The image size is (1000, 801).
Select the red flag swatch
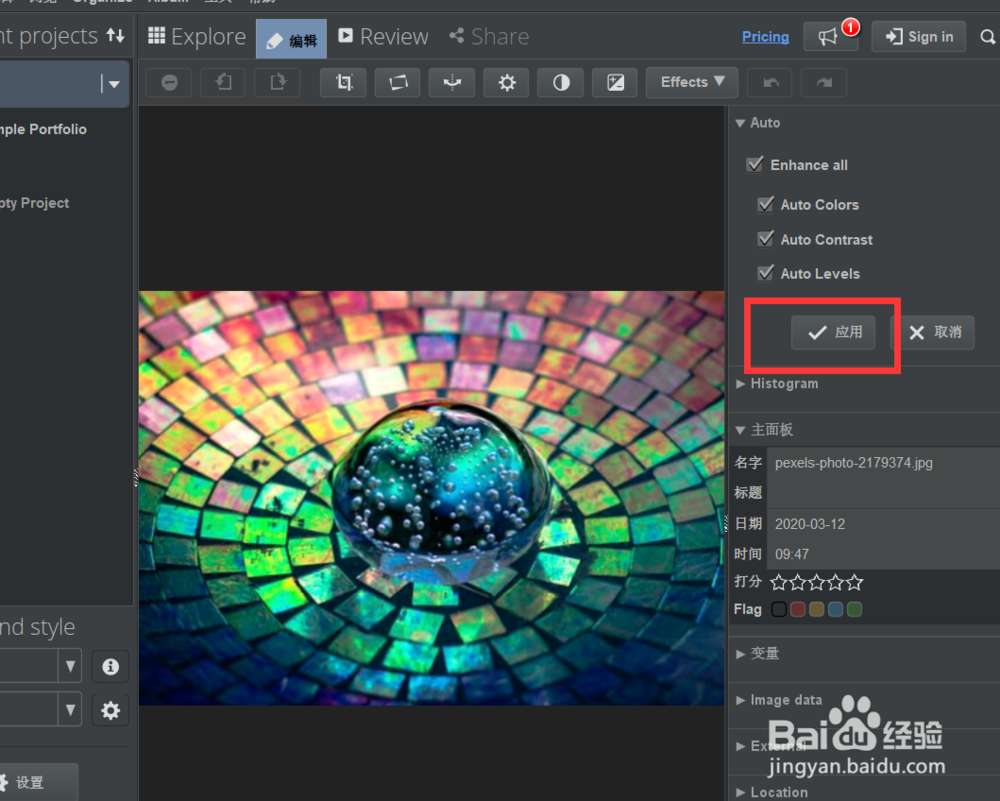798,610
